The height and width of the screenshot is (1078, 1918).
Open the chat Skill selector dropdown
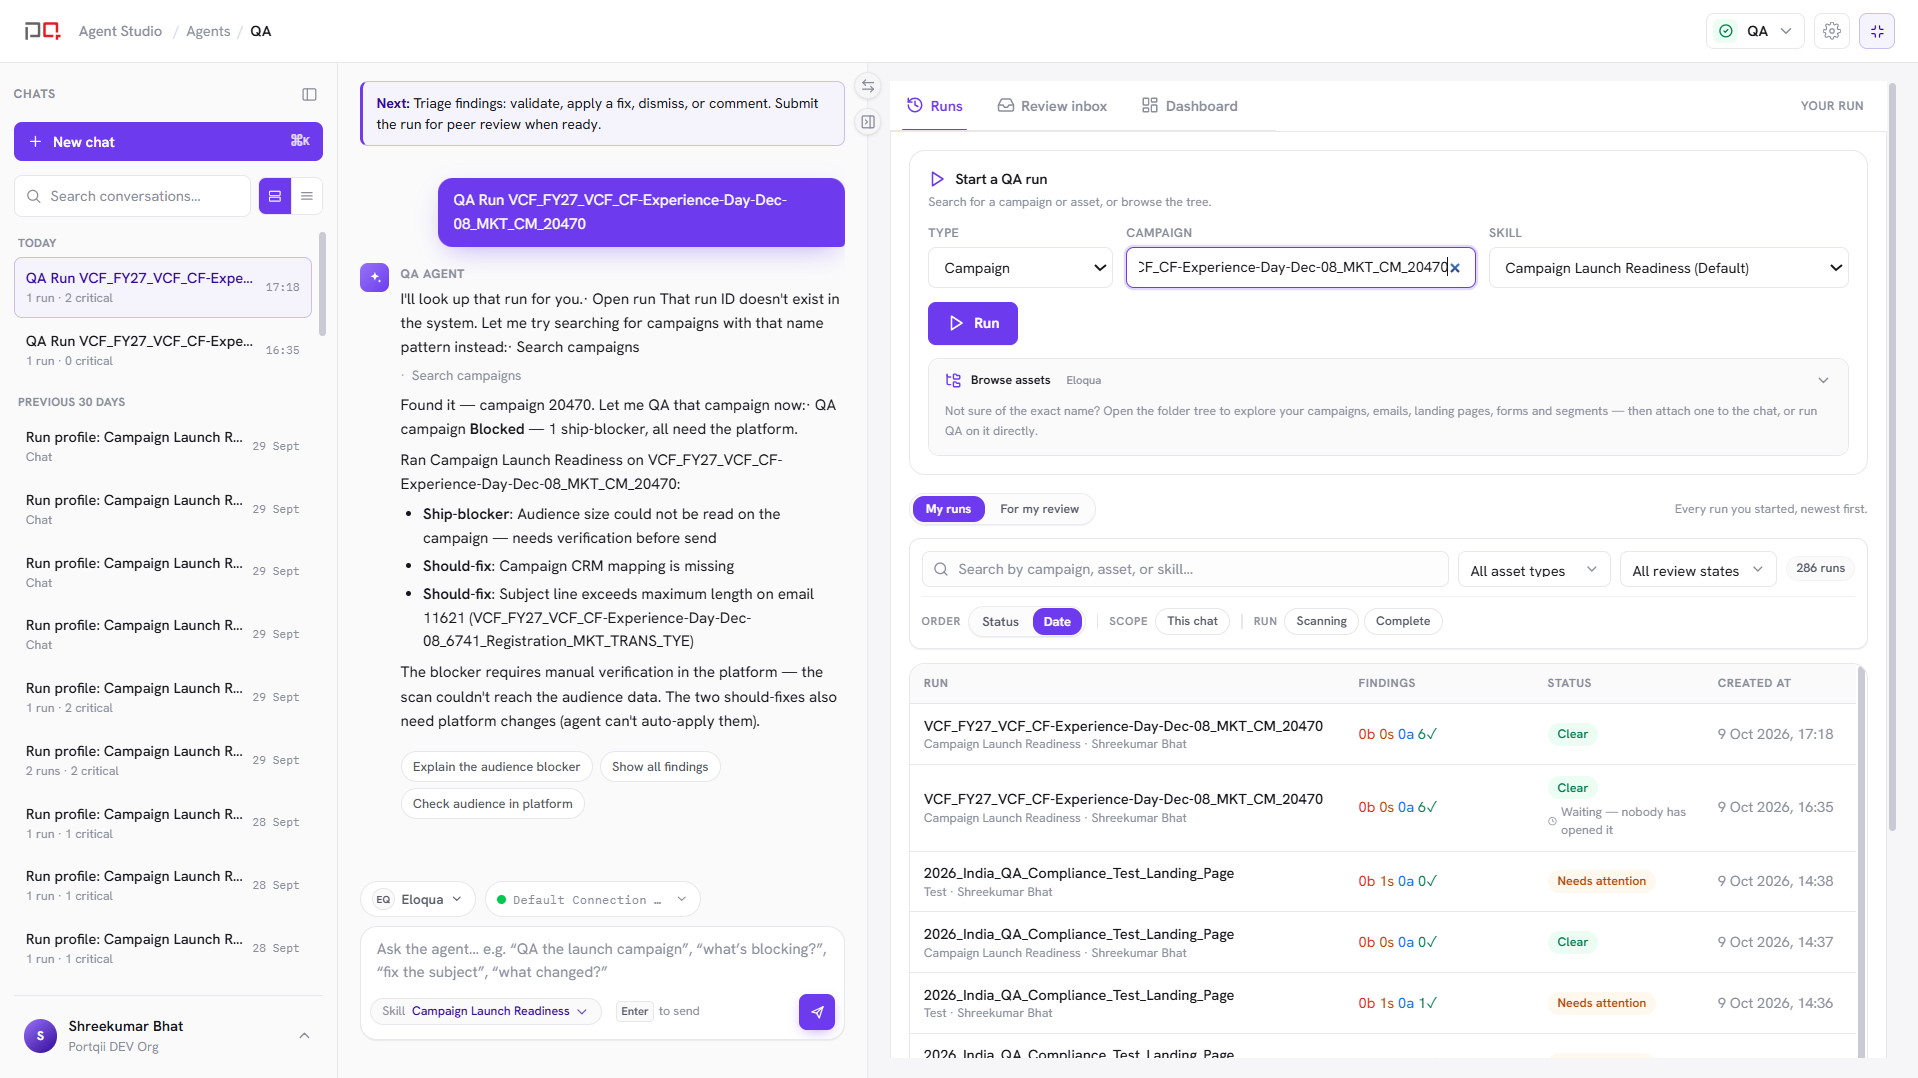coord(486,1011)
